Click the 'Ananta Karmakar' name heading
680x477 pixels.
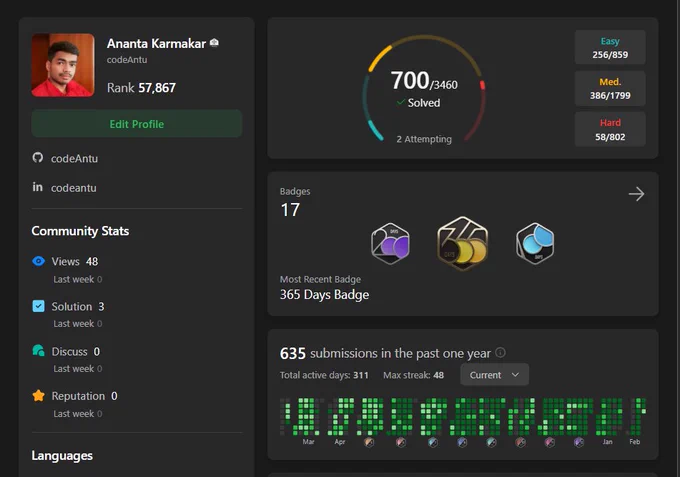157,44
